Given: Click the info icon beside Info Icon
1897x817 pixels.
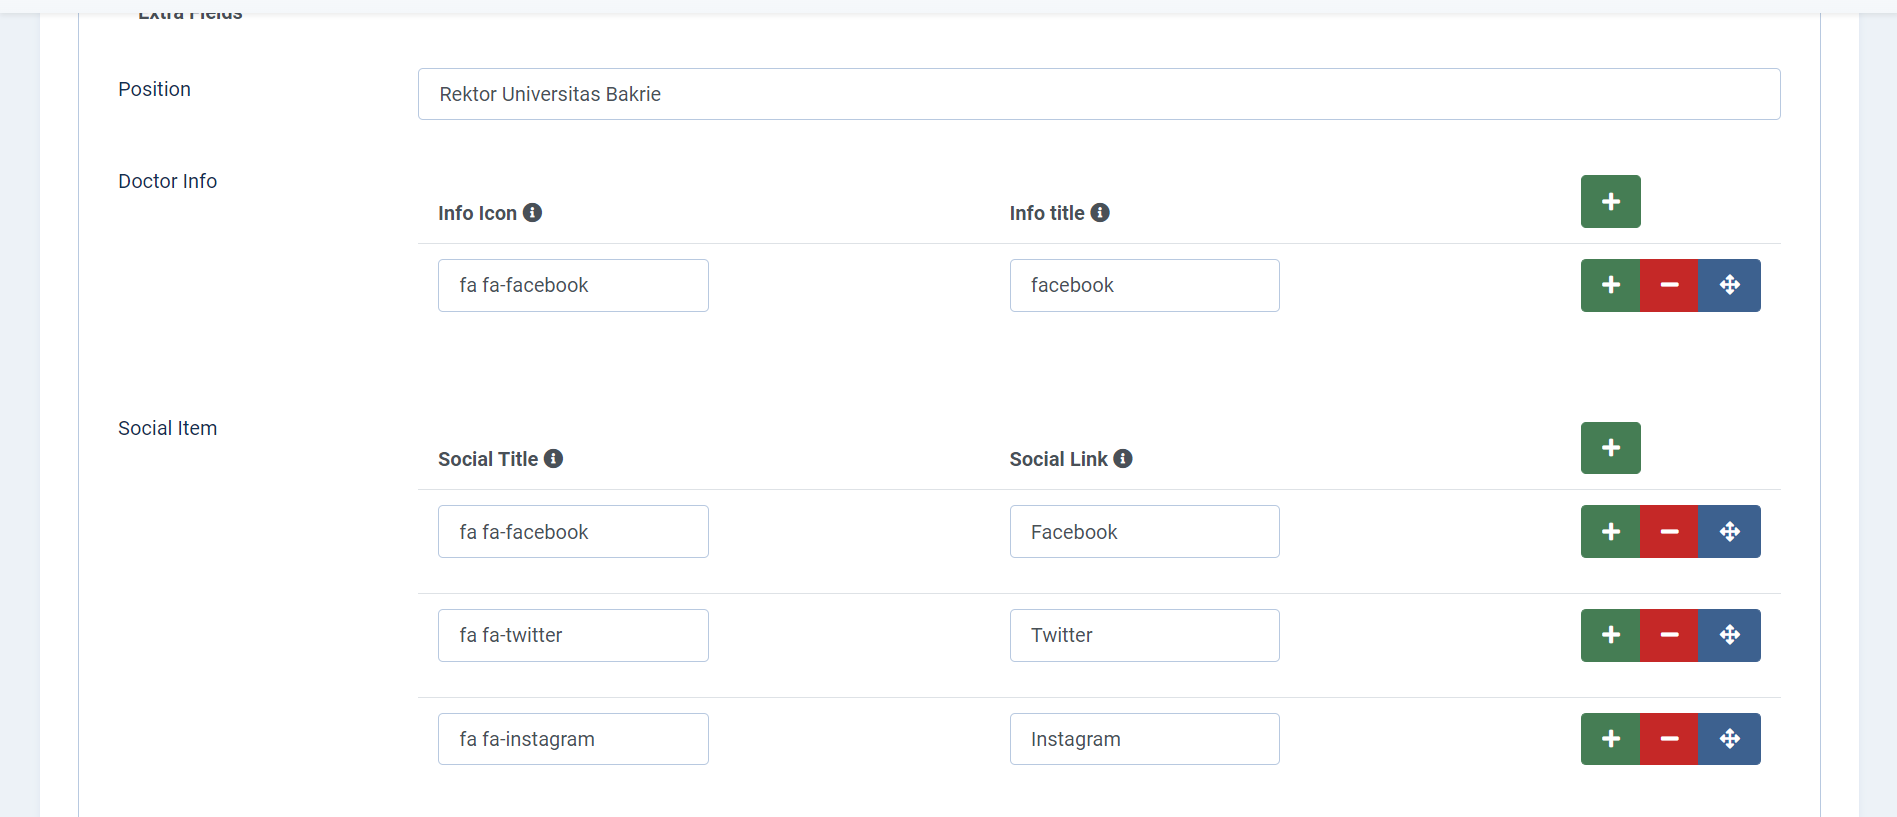Looking at the screenshot, I should pyautogui.click(x=533, y=213).
